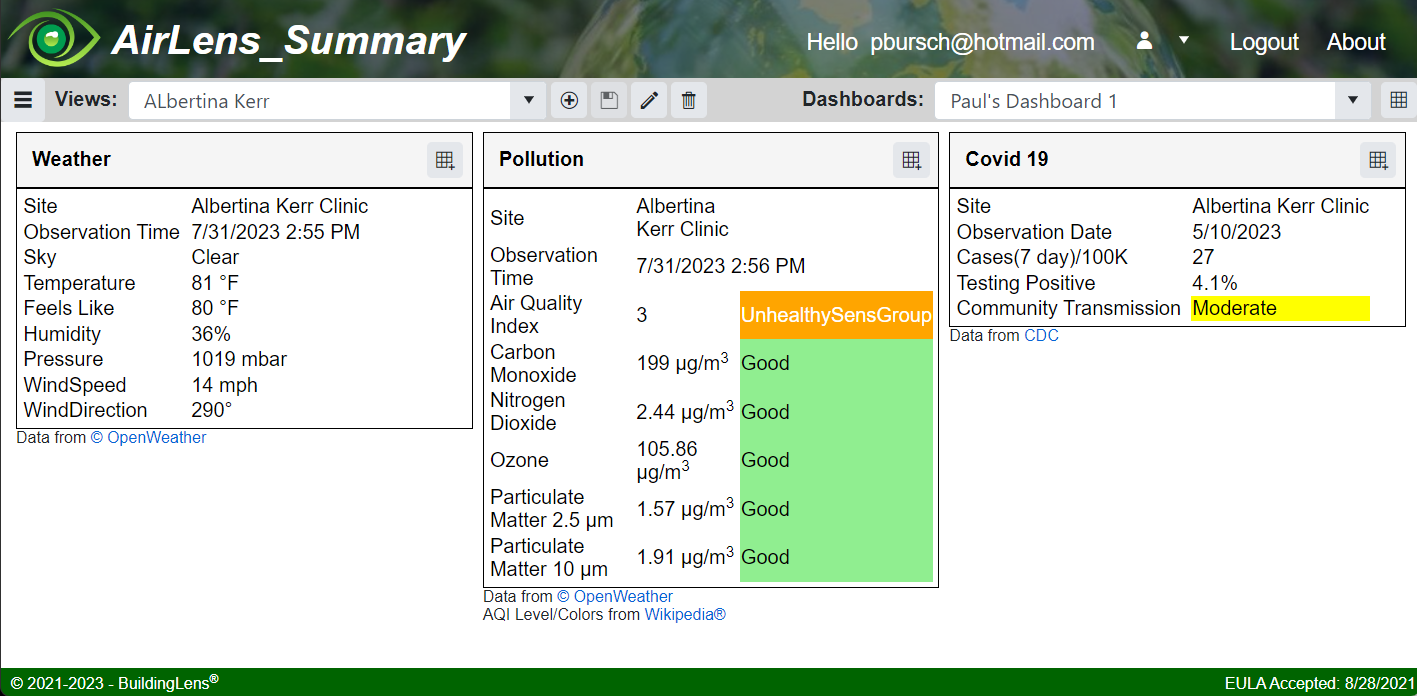The image size is (1417, 696).
Task: Click Covid Observation Date 5/10/2023
Action: click(x=1236, y=232)
